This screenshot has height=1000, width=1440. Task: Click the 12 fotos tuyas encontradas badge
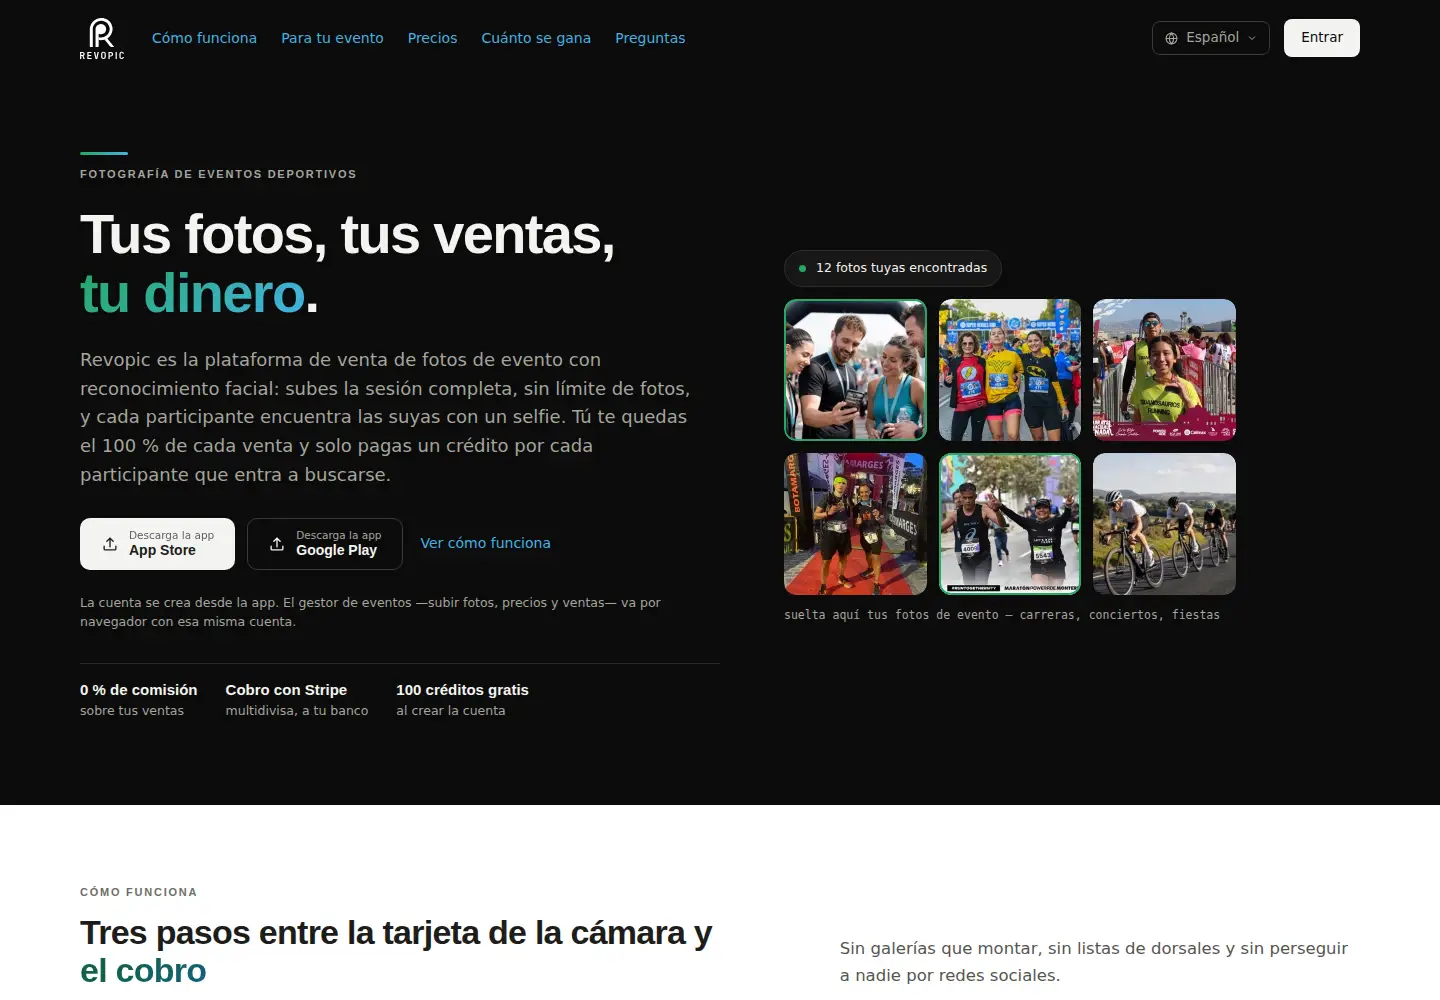pos(892,268)
